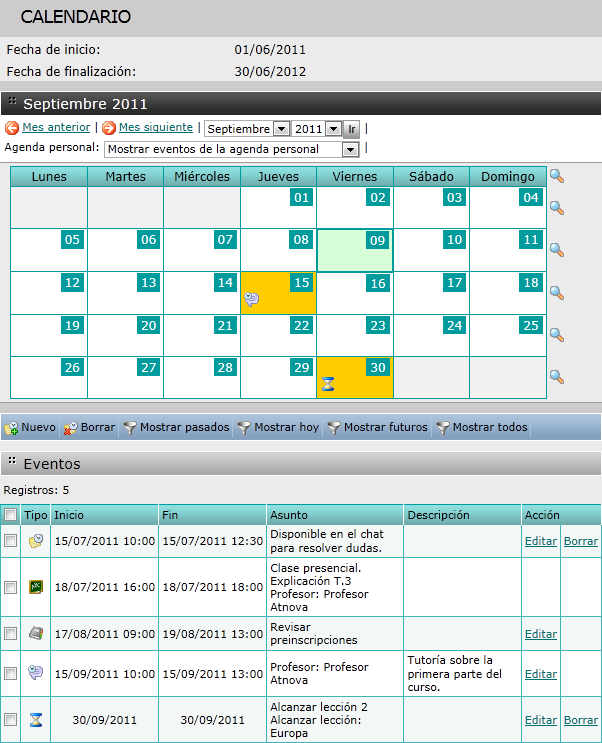
Task: Click Editar for Revisar preinscripciones event
Action: tap(541, 634)
